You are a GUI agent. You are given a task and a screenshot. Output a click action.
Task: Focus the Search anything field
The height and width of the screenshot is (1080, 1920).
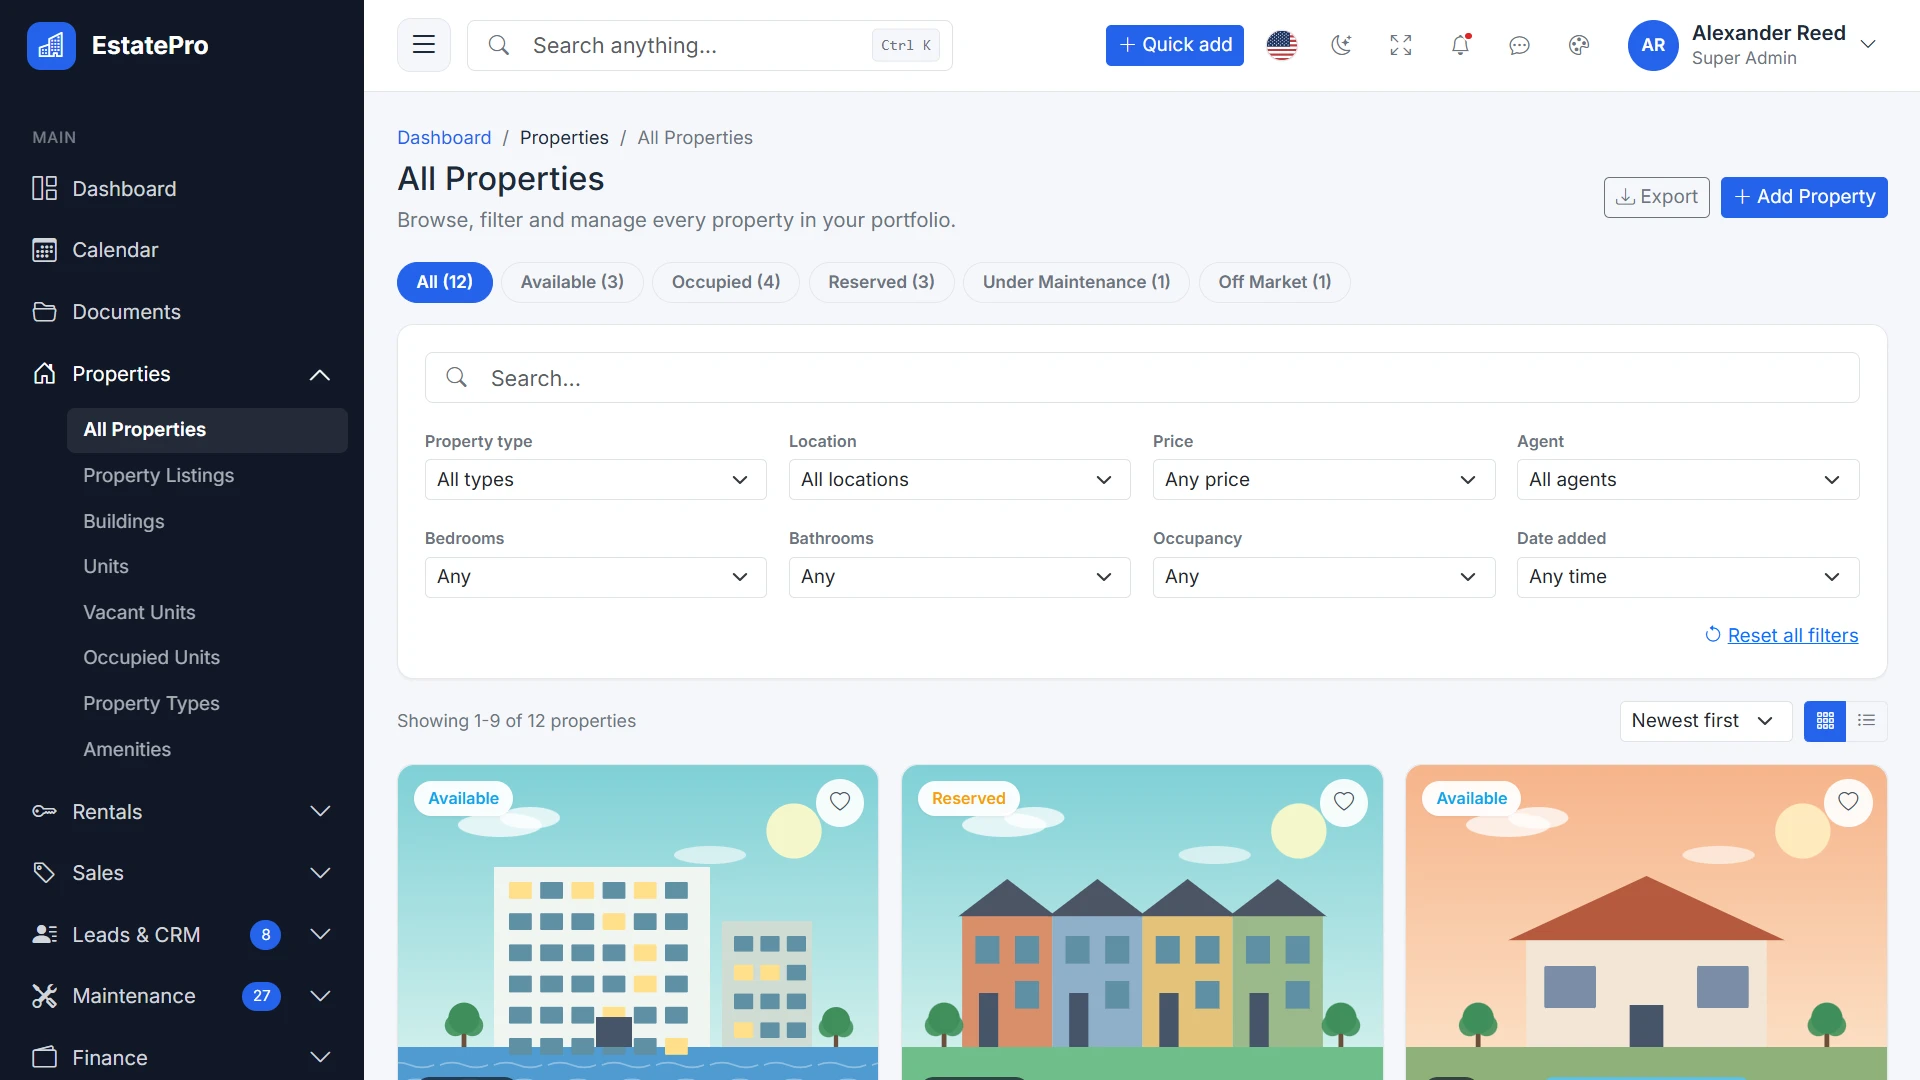click(710, 45)
